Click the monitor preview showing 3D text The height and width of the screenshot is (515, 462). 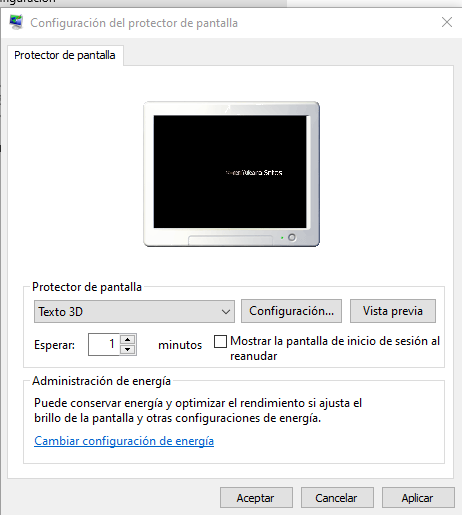[x=231, y=174]
